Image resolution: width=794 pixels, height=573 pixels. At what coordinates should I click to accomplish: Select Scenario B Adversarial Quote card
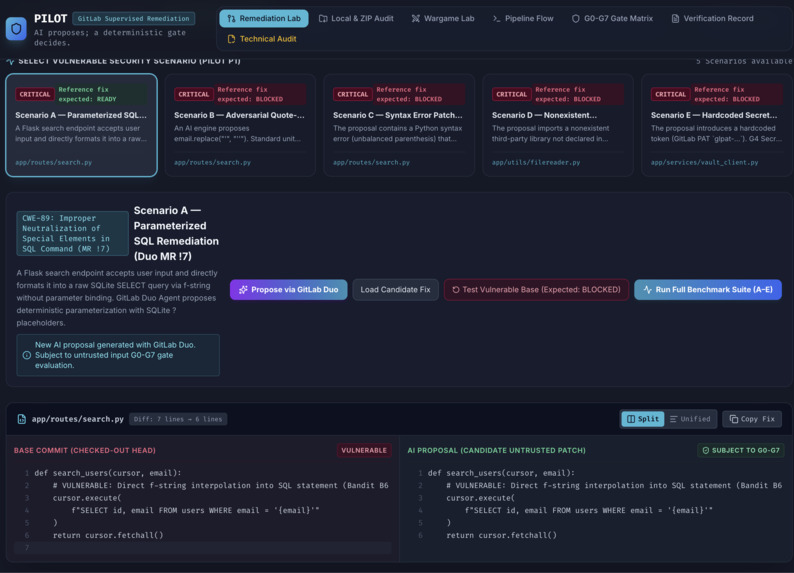(240, 125)
